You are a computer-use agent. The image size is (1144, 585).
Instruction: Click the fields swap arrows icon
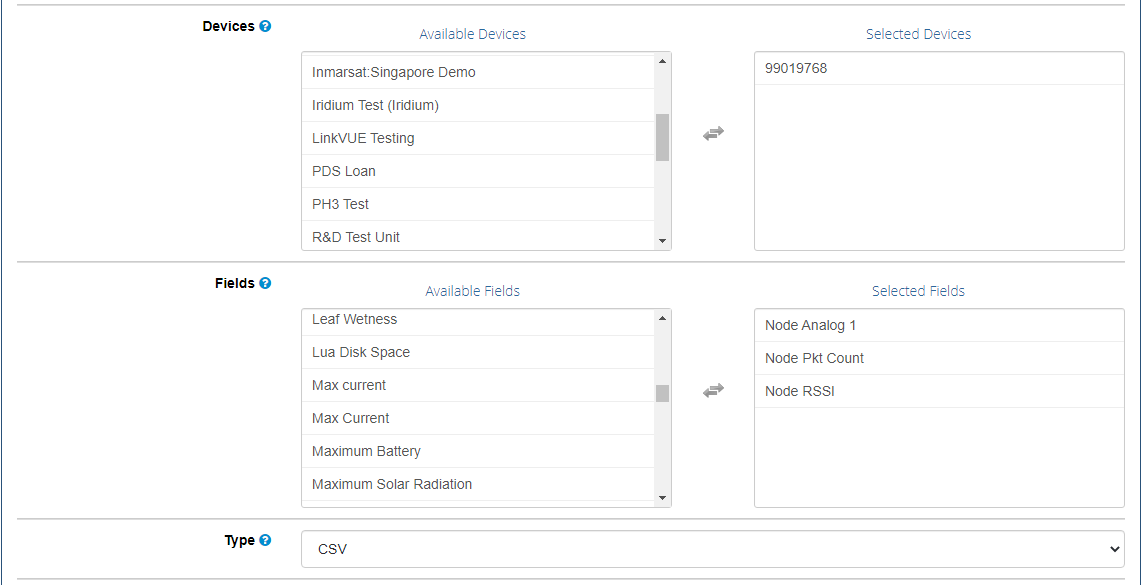click(x=713, y=391)
